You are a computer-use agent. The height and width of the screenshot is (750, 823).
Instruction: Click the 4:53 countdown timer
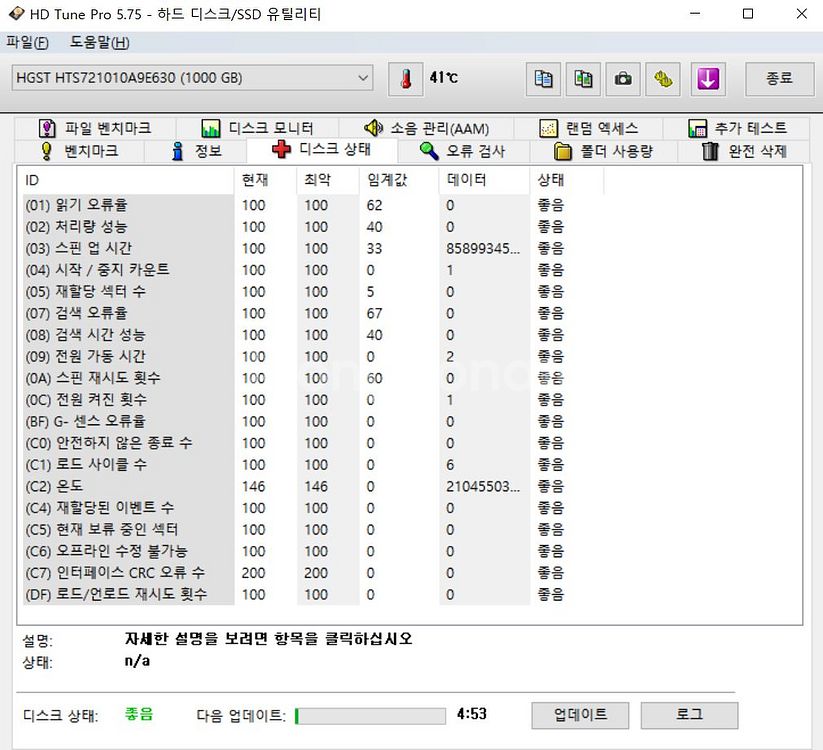[471, 714]
